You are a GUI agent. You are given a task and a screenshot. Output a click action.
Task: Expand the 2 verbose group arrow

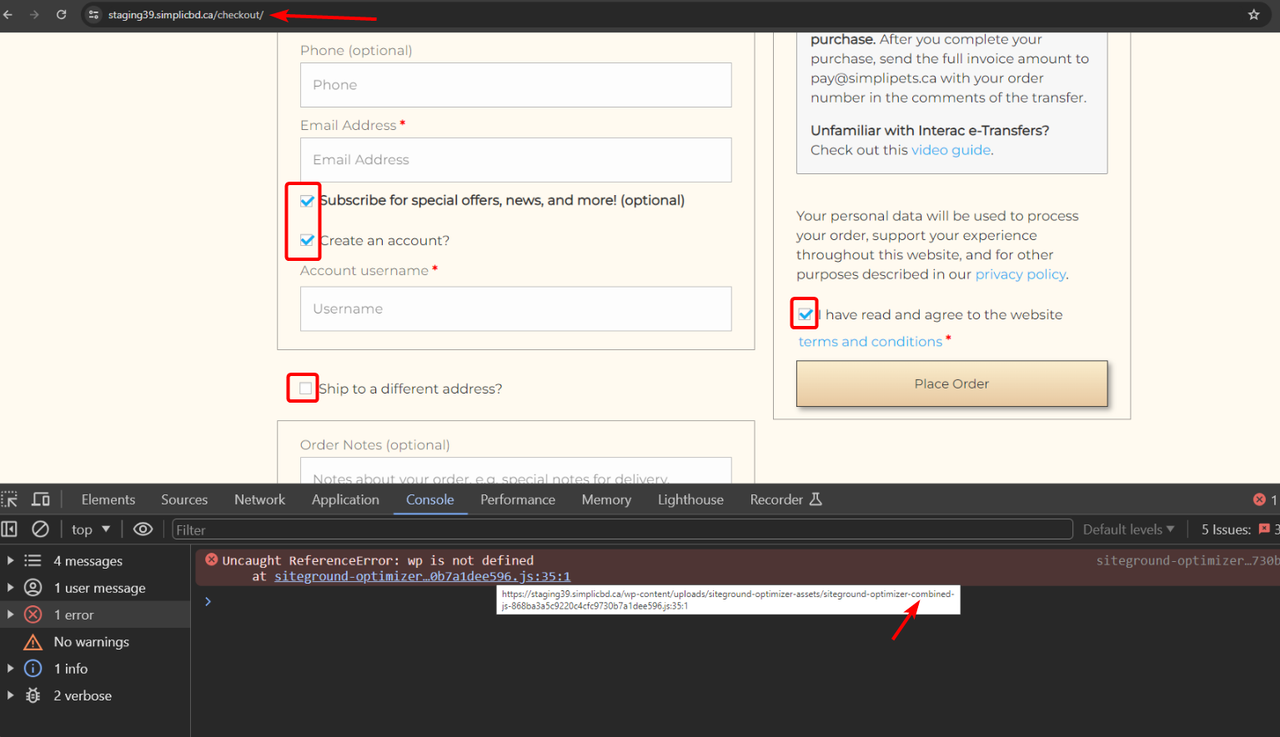(x=11, y=695)
